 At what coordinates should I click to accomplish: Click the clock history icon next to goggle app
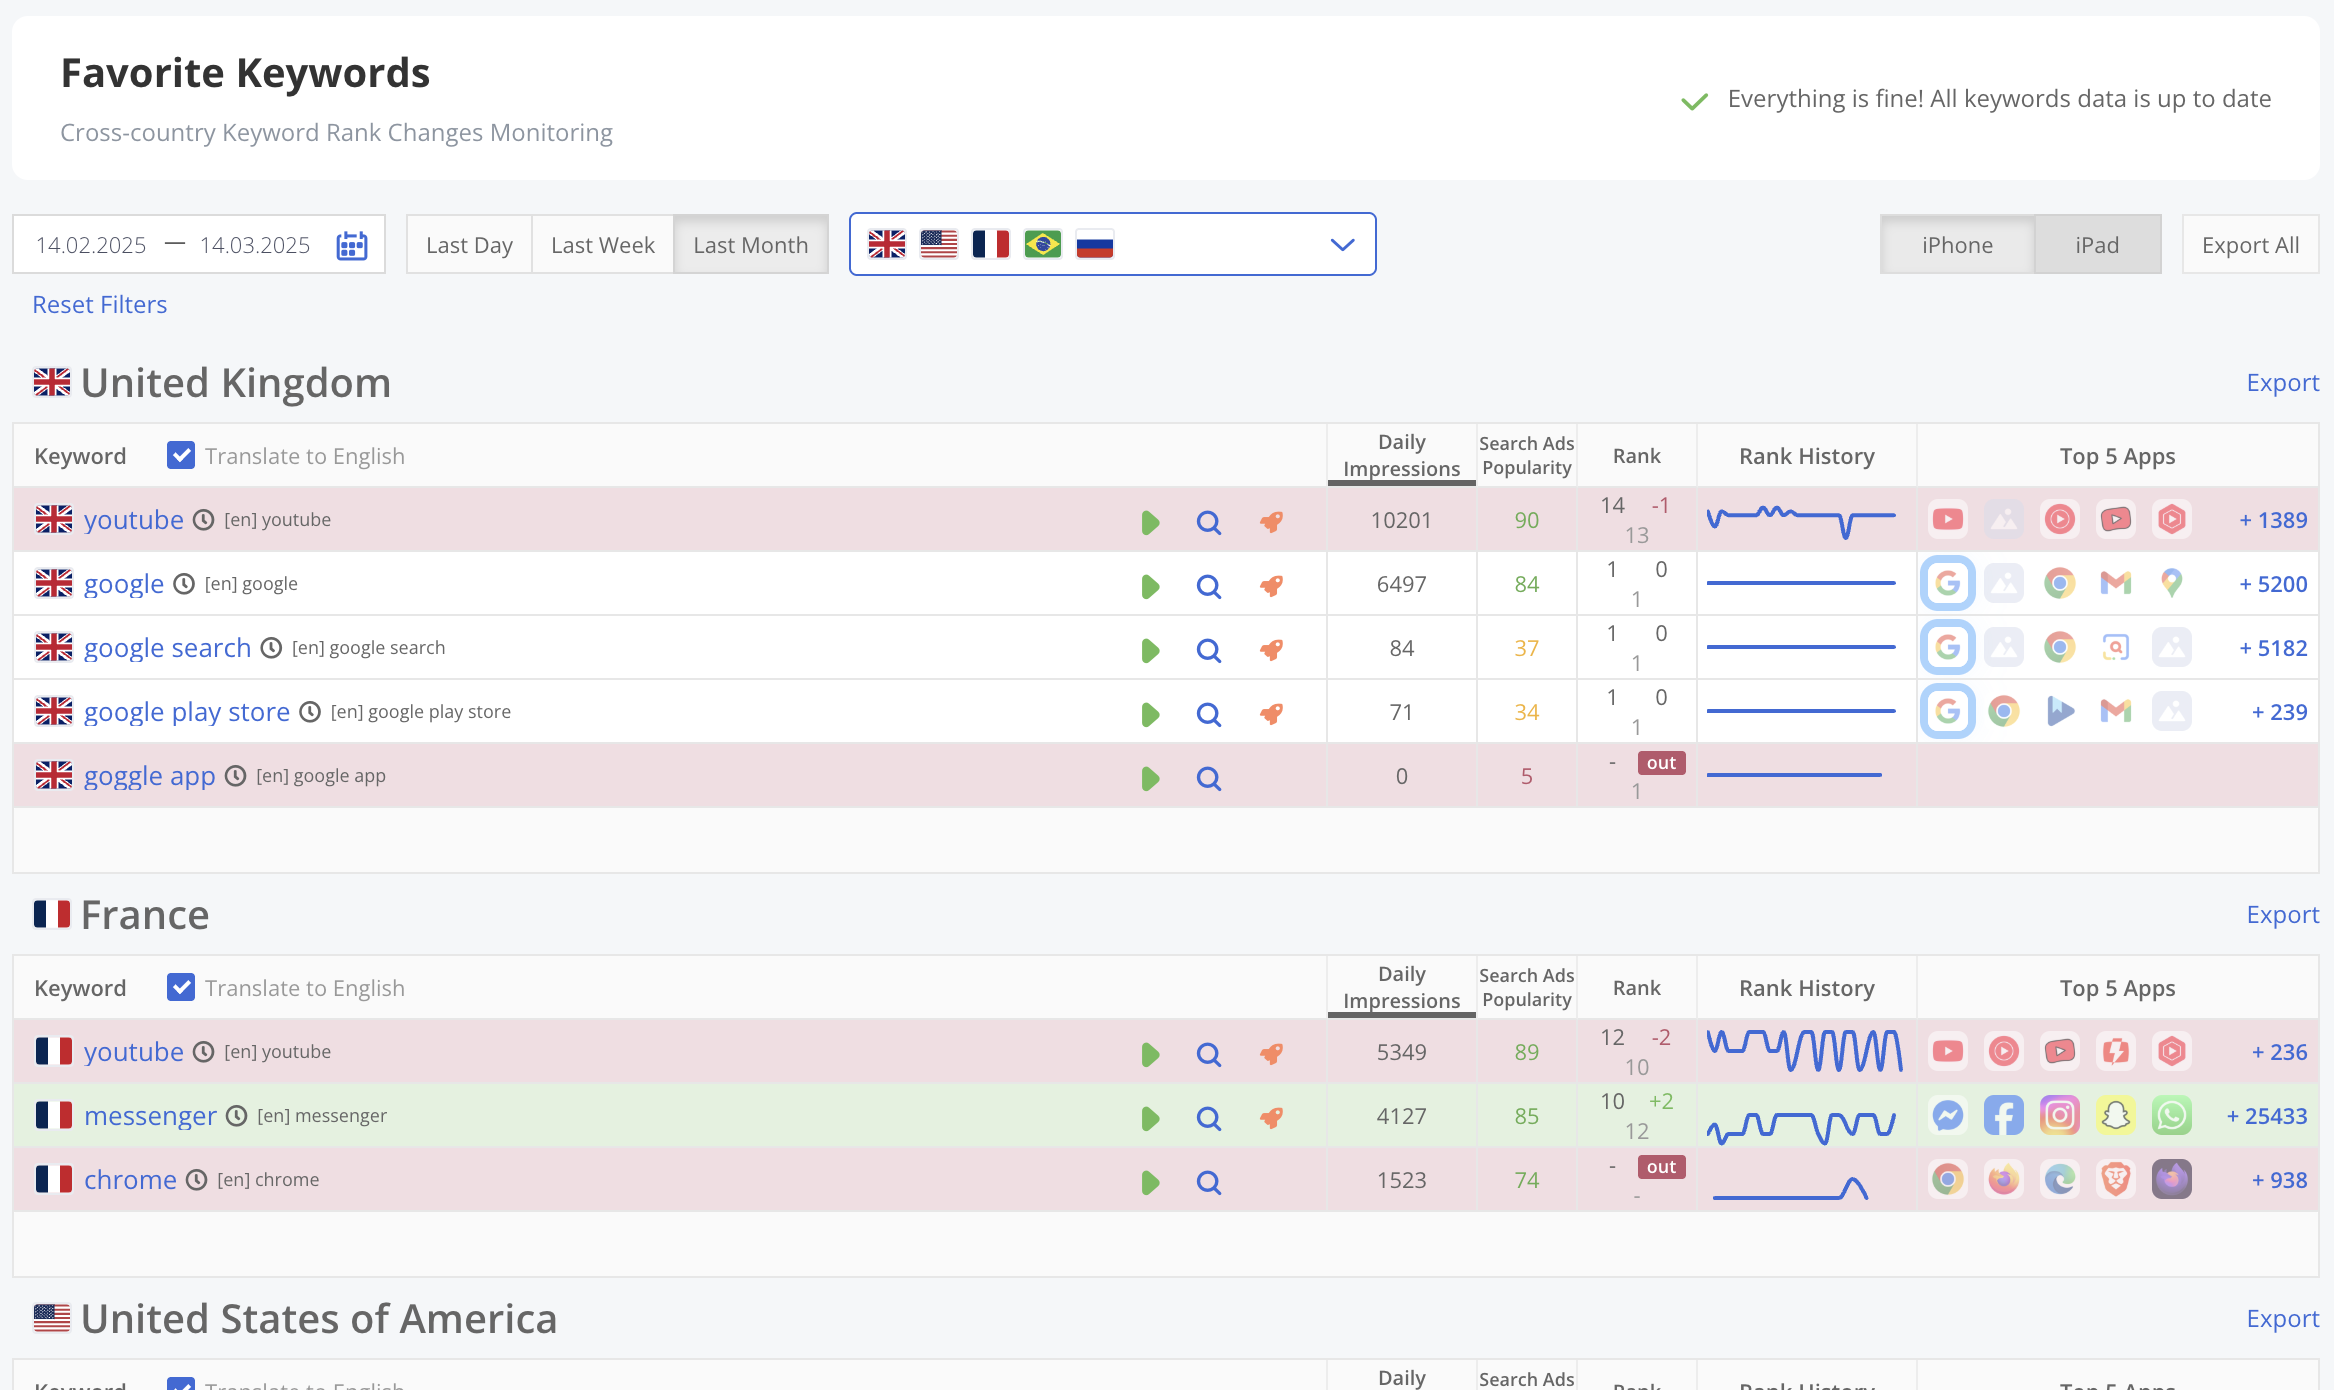(x=235, y=776)
